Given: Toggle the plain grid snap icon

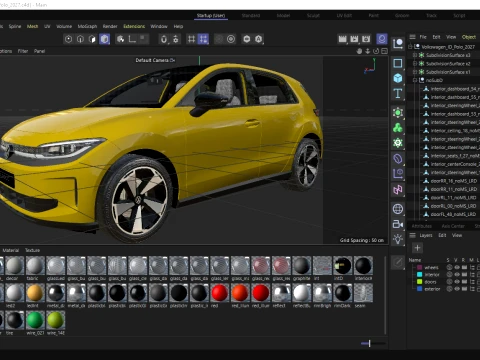Looking at the screenshot, I should pyautogui.click(x=191, y=39).
